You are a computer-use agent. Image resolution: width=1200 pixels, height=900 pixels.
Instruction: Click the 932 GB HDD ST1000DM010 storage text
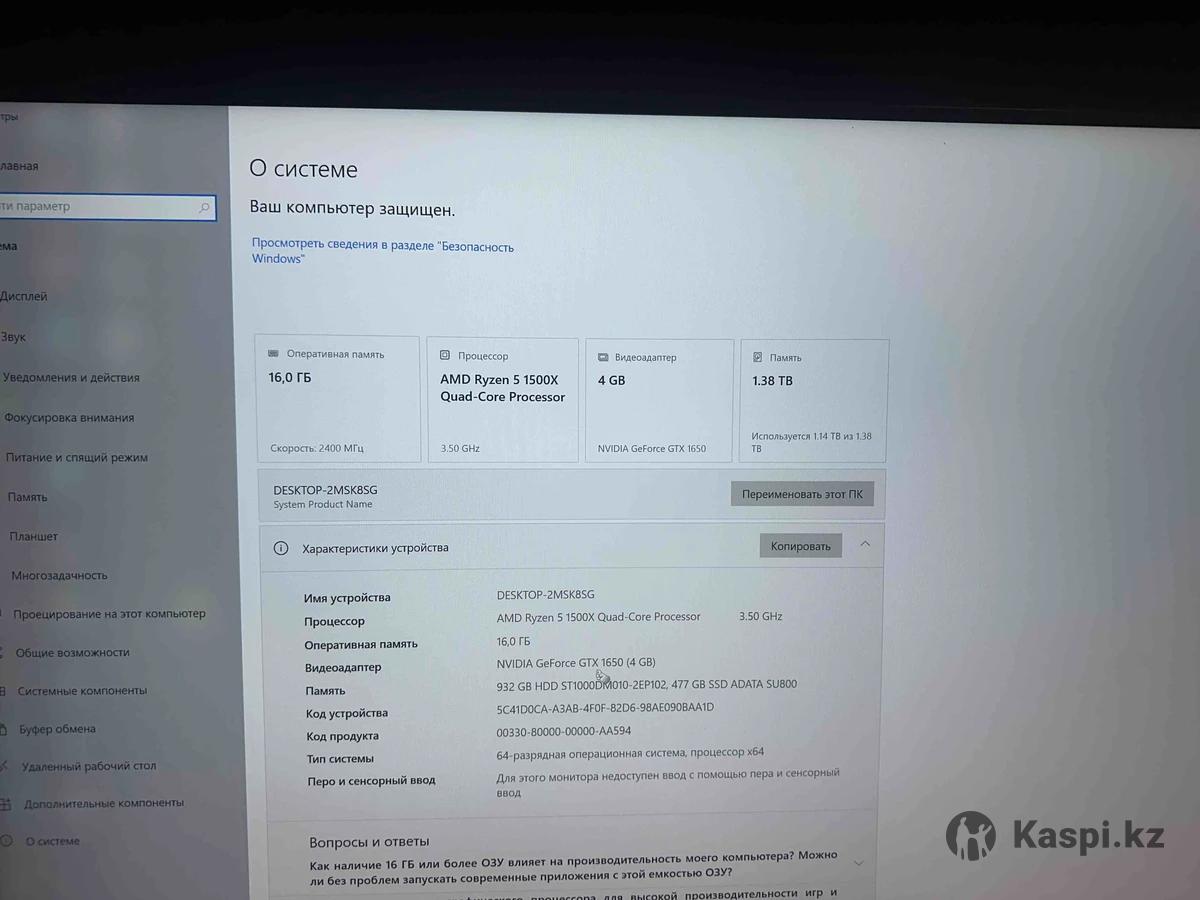(x=647, y=684)
